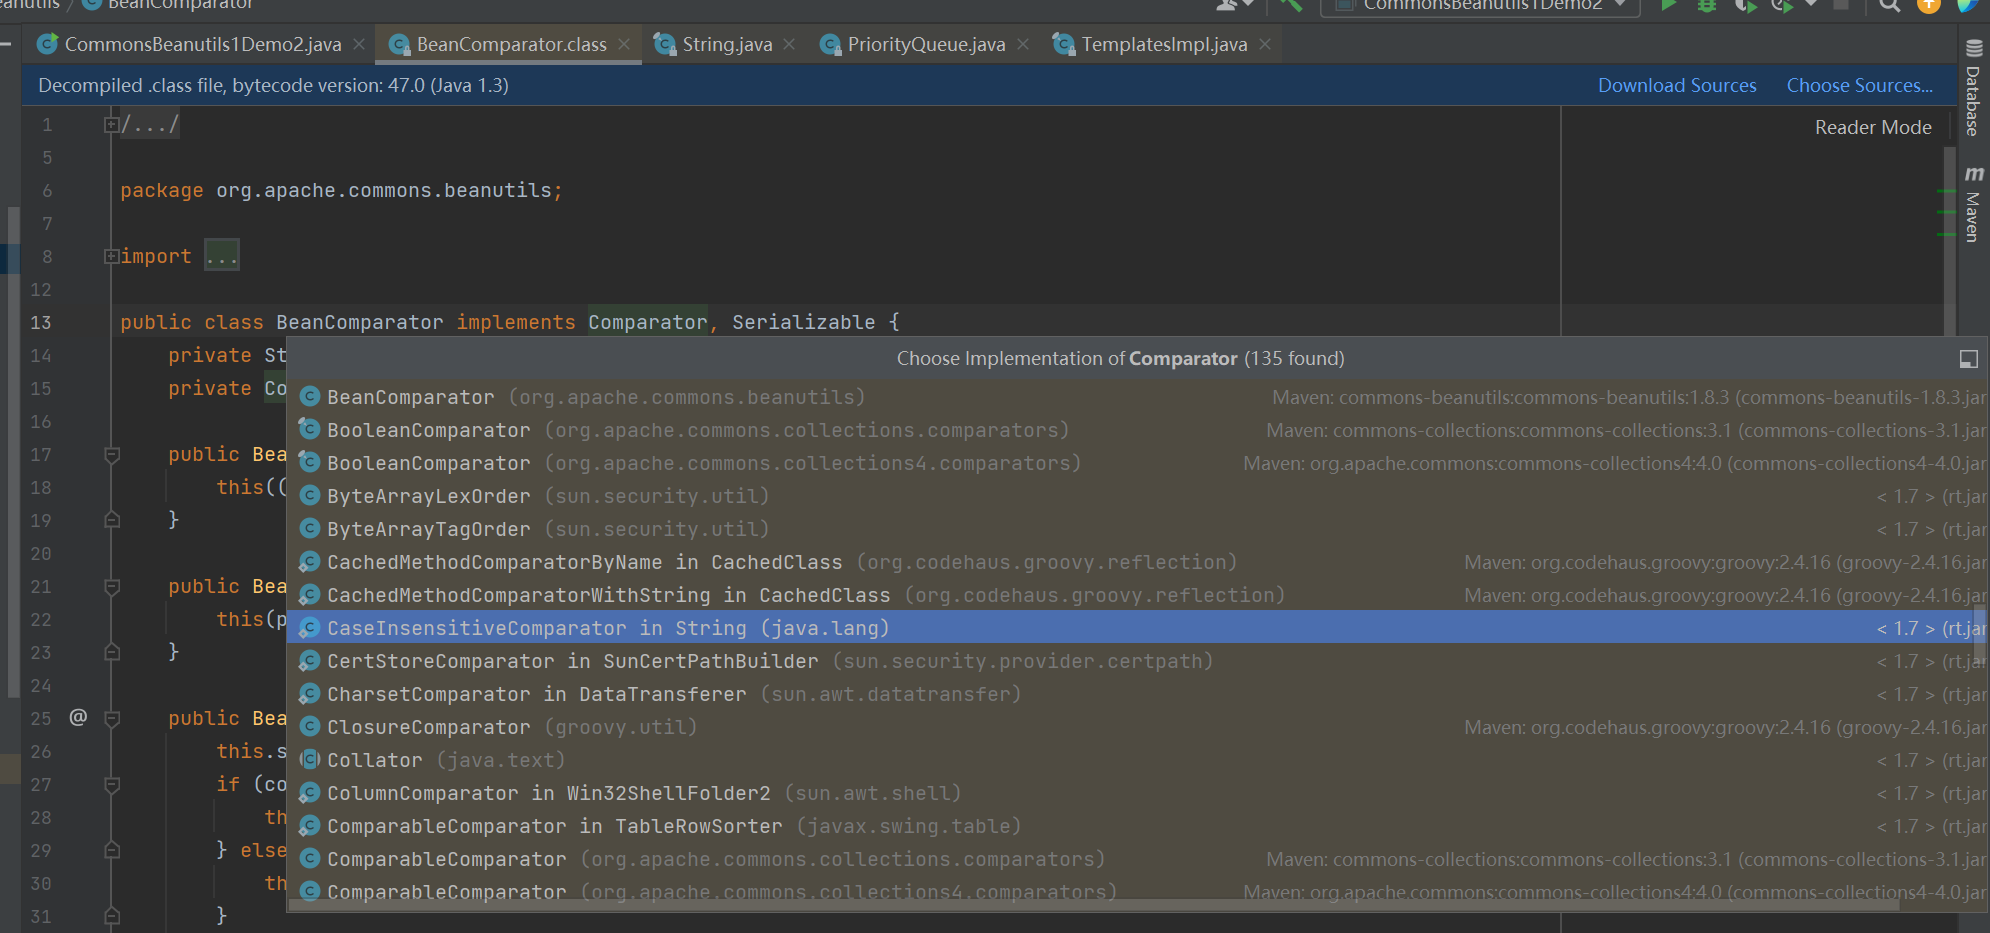The height and width of the screenshot is (933, 1990).
Task: Select ComparableComparator in TableRowSorter
Action: pos(1137,826)
